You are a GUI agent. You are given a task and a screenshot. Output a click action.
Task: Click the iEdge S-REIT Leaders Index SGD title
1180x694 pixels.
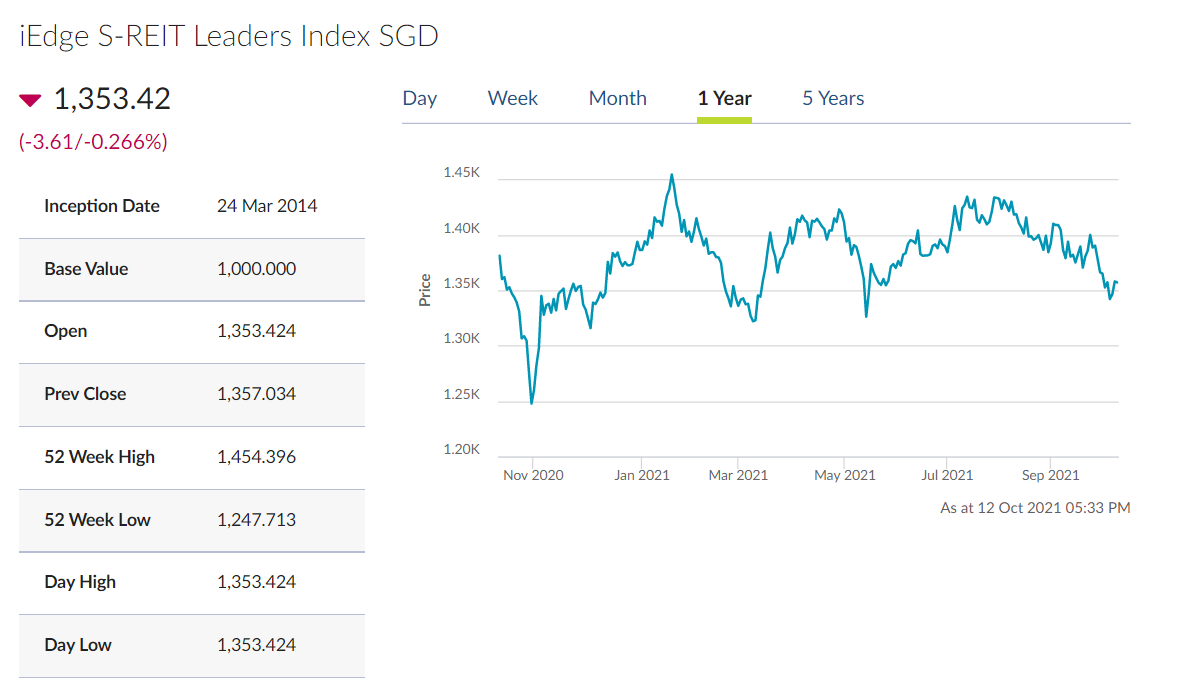[229, 36]
